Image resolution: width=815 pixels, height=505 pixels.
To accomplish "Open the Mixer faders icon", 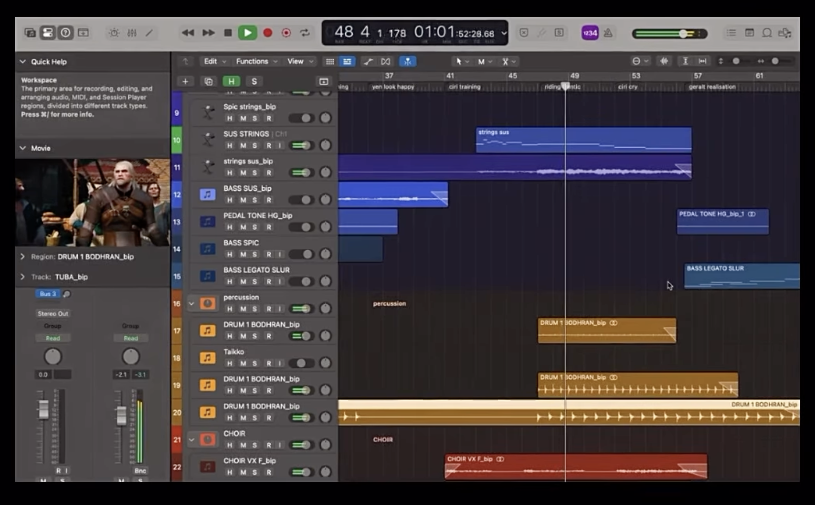I will pyautogui.click(x=132, y=33).
